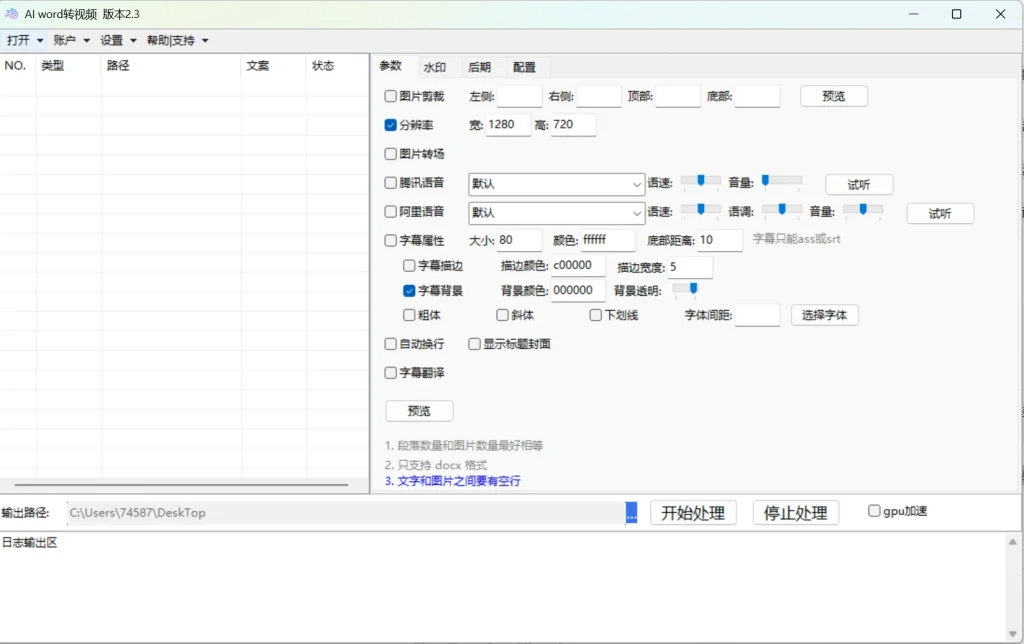Enable the gpu加速 checkbox
Viewport: 1024px width, 644px height.
tap(874, 511)
